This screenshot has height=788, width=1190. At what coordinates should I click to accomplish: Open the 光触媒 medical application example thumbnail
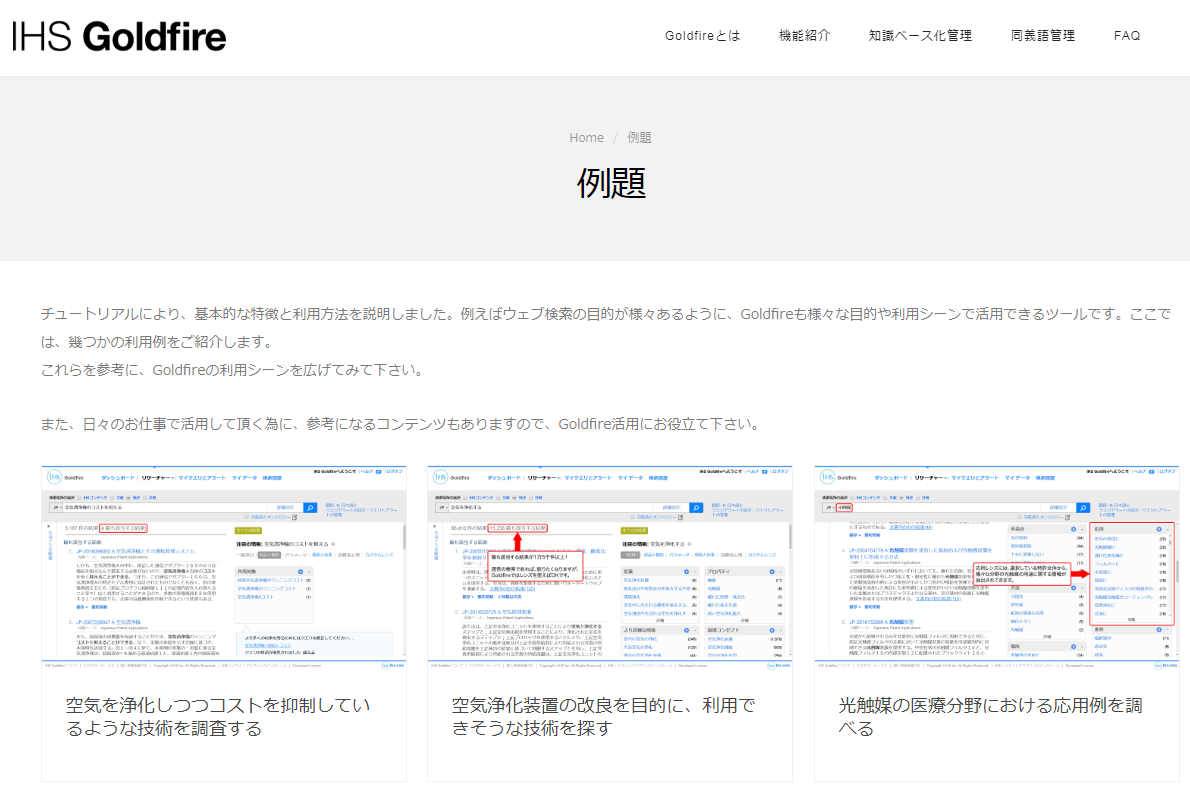pos(996,568)
